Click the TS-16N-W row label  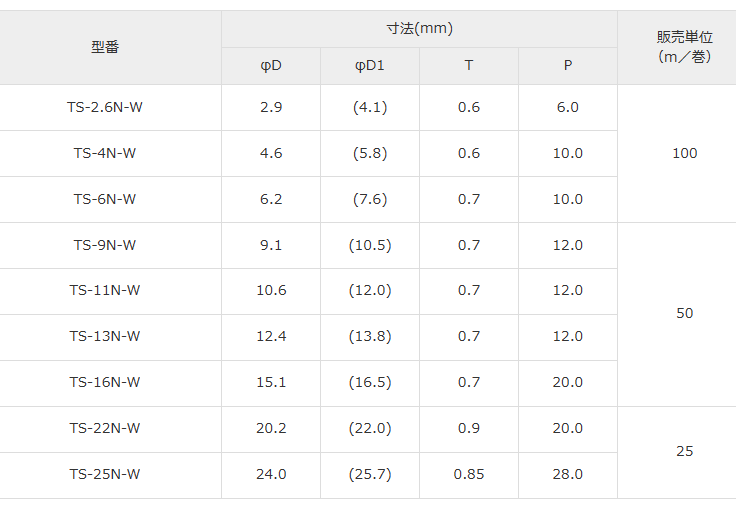tap(105, 383)
